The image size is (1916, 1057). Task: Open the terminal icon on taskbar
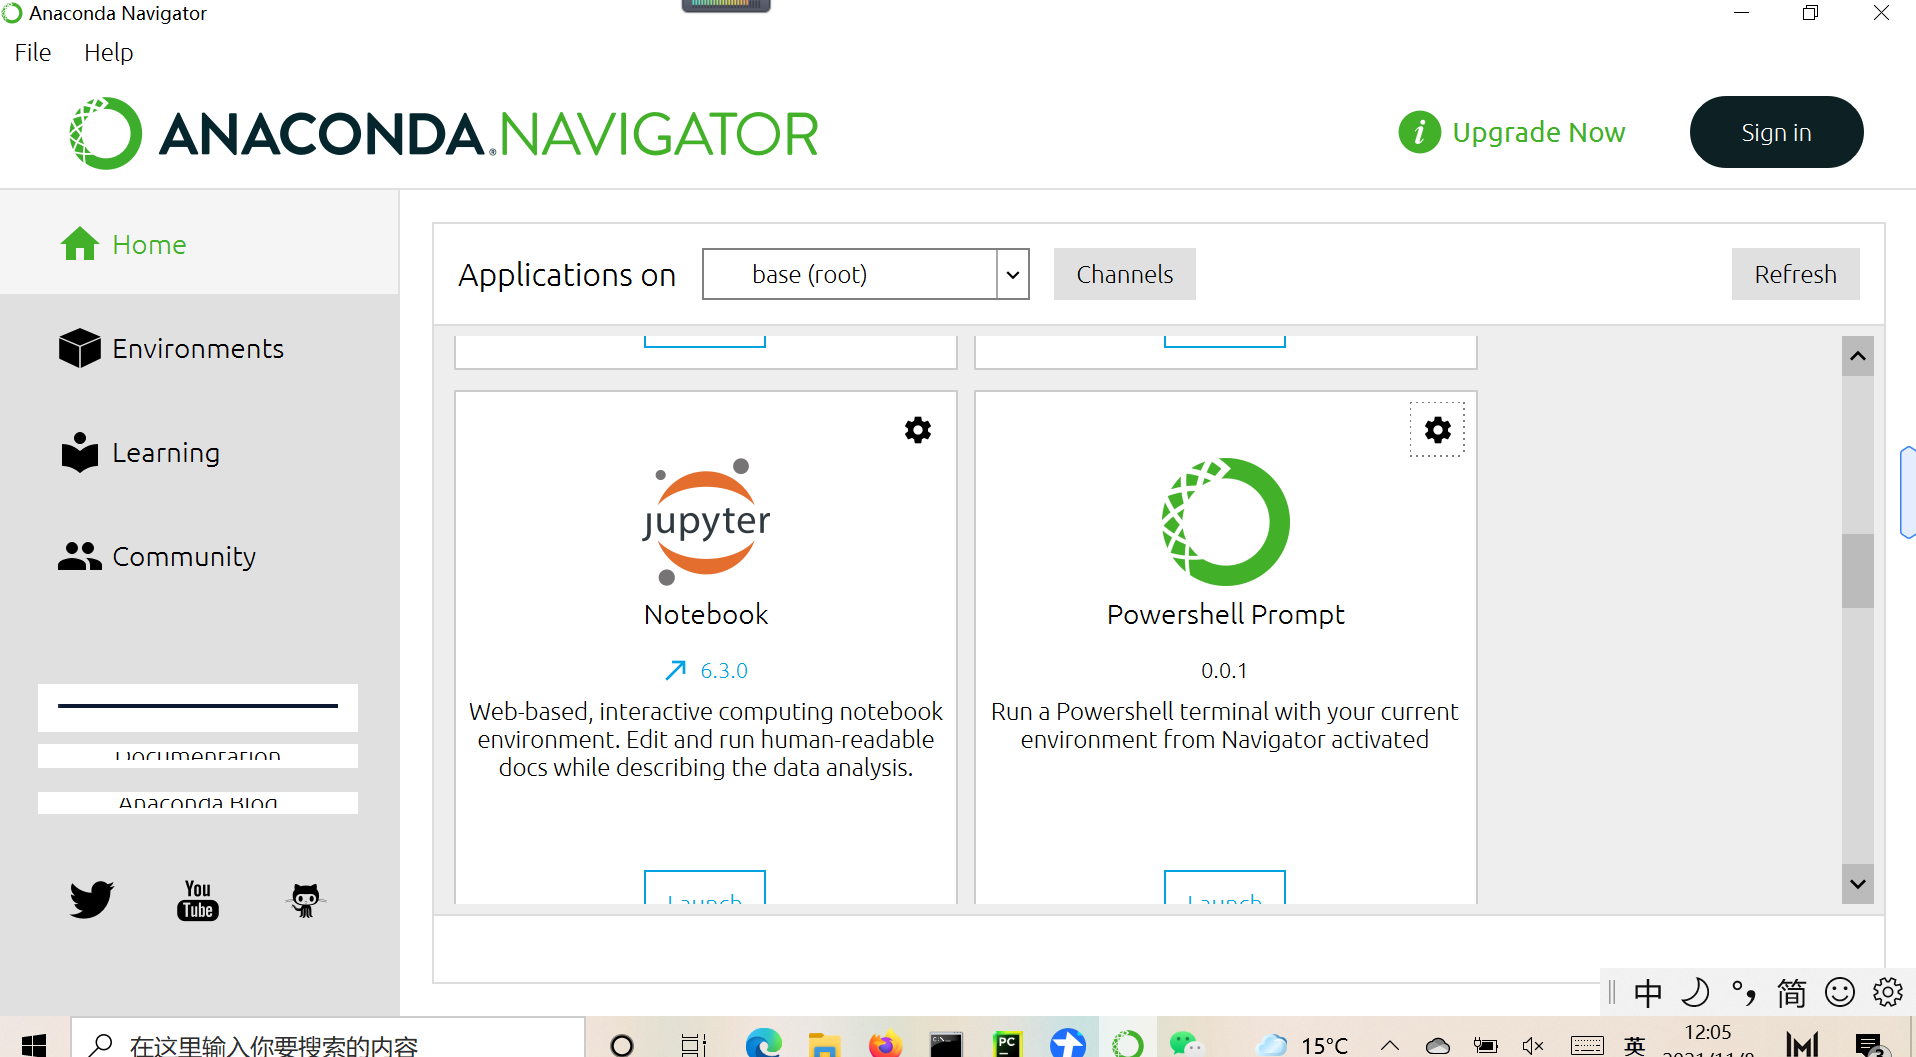(946, 1045)
